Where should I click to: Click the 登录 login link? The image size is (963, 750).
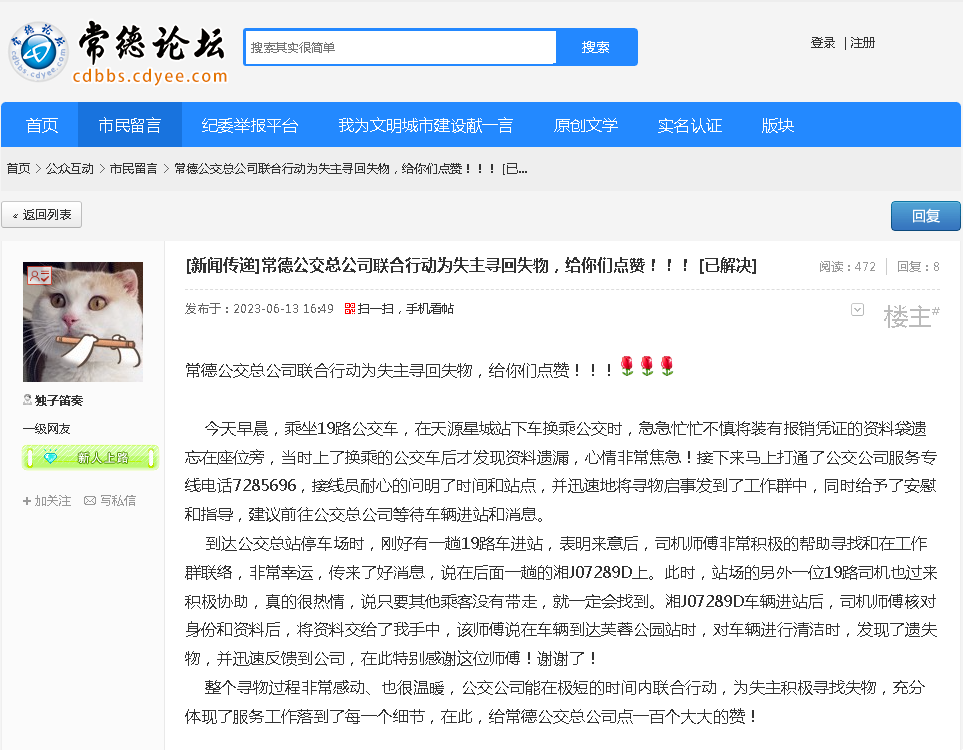coord(823,43)
